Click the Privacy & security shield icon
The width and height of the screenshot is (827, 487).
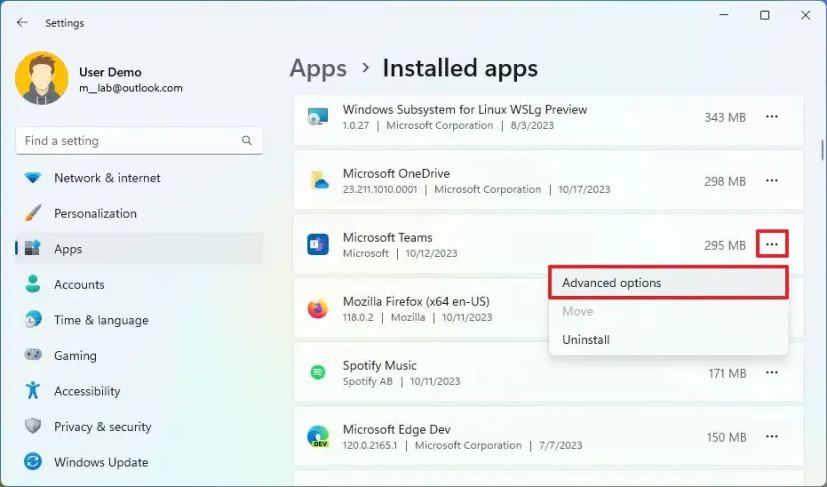[33, 426]
